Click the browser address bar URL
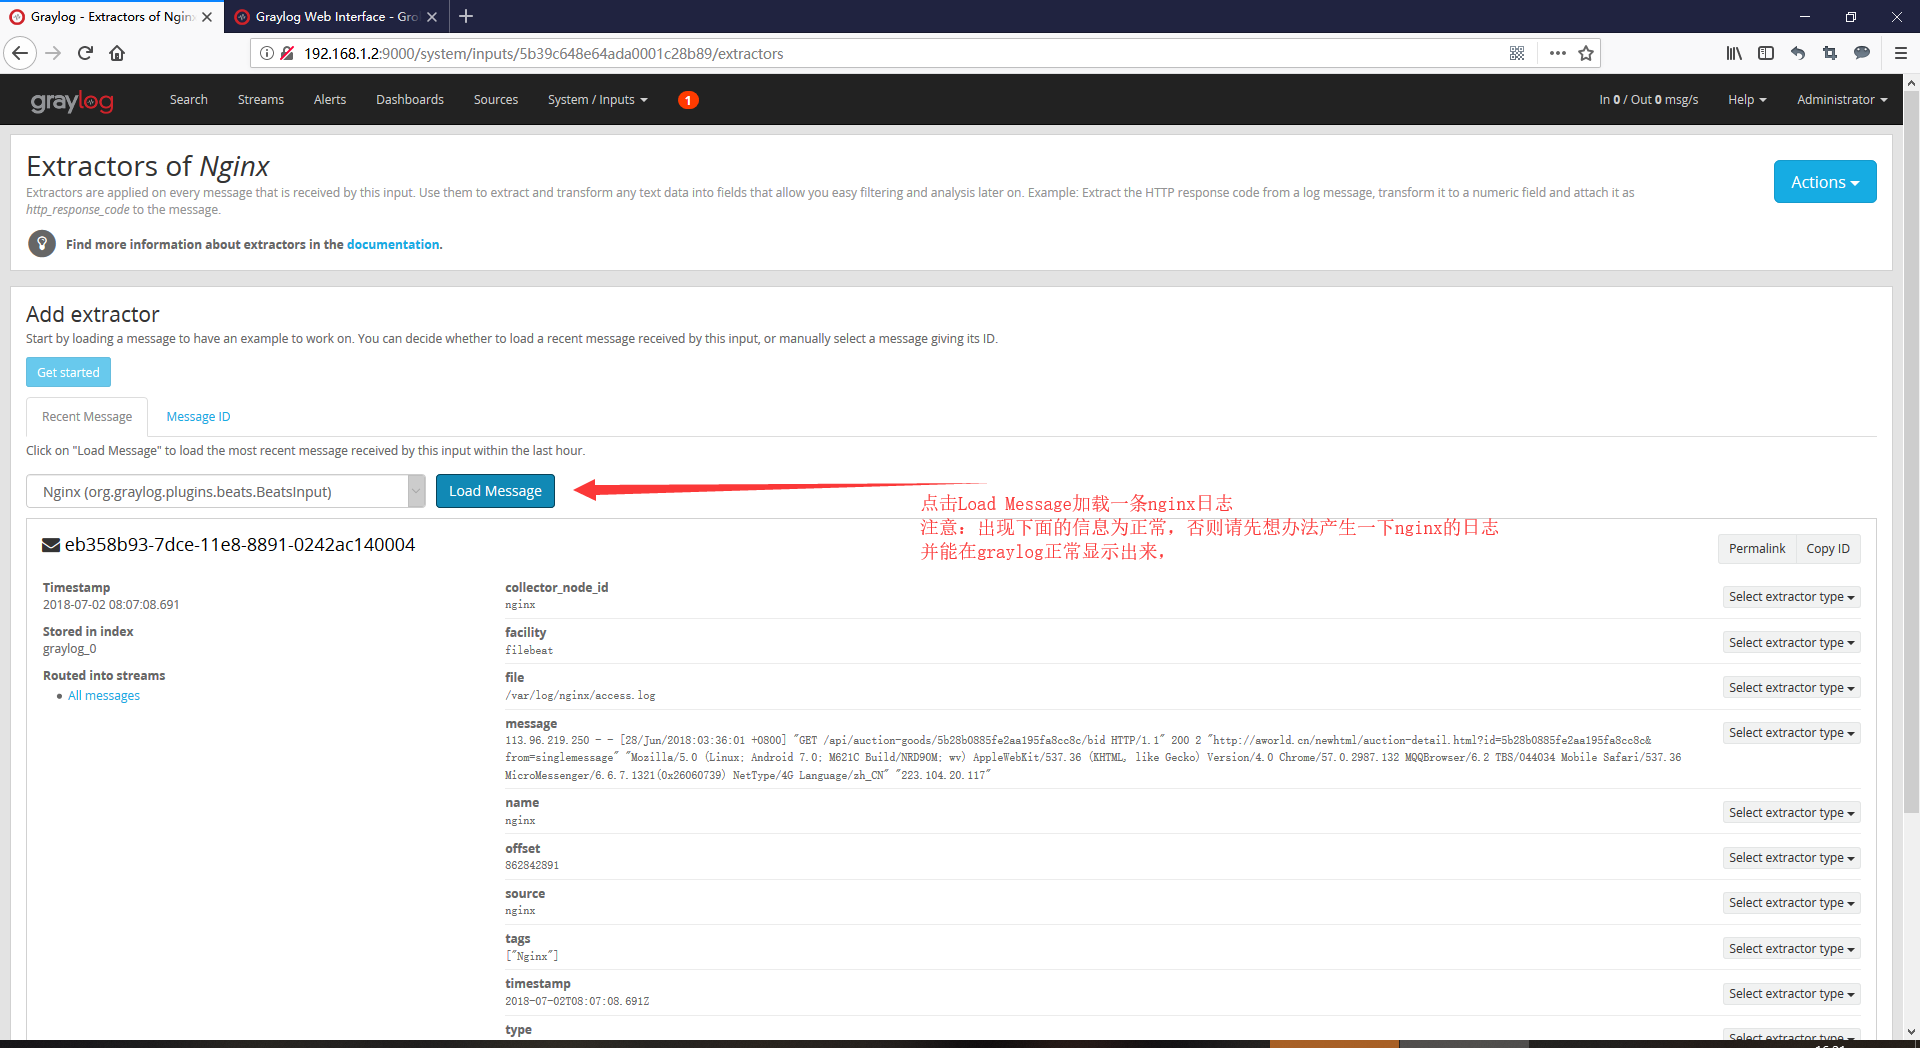1920x1048 pixels. [x=543, y=54]
